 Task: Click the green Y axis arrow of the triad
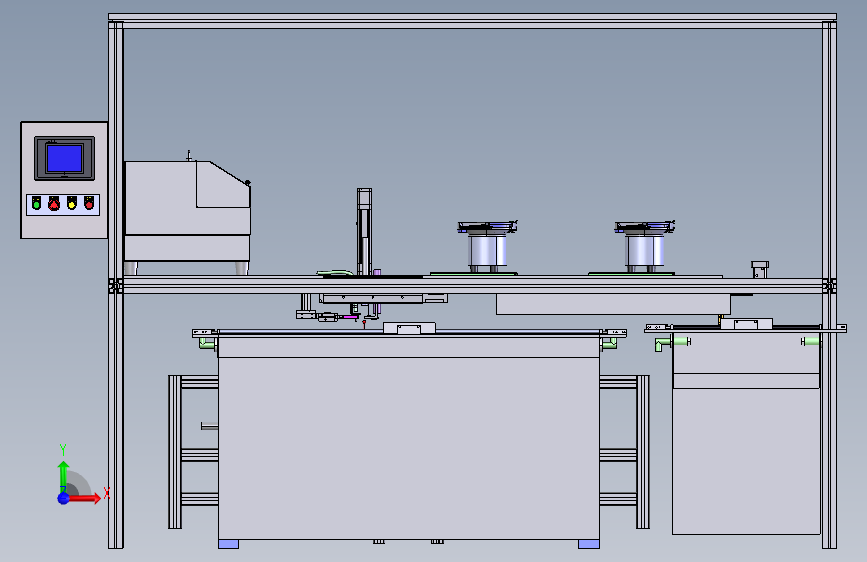64,475
